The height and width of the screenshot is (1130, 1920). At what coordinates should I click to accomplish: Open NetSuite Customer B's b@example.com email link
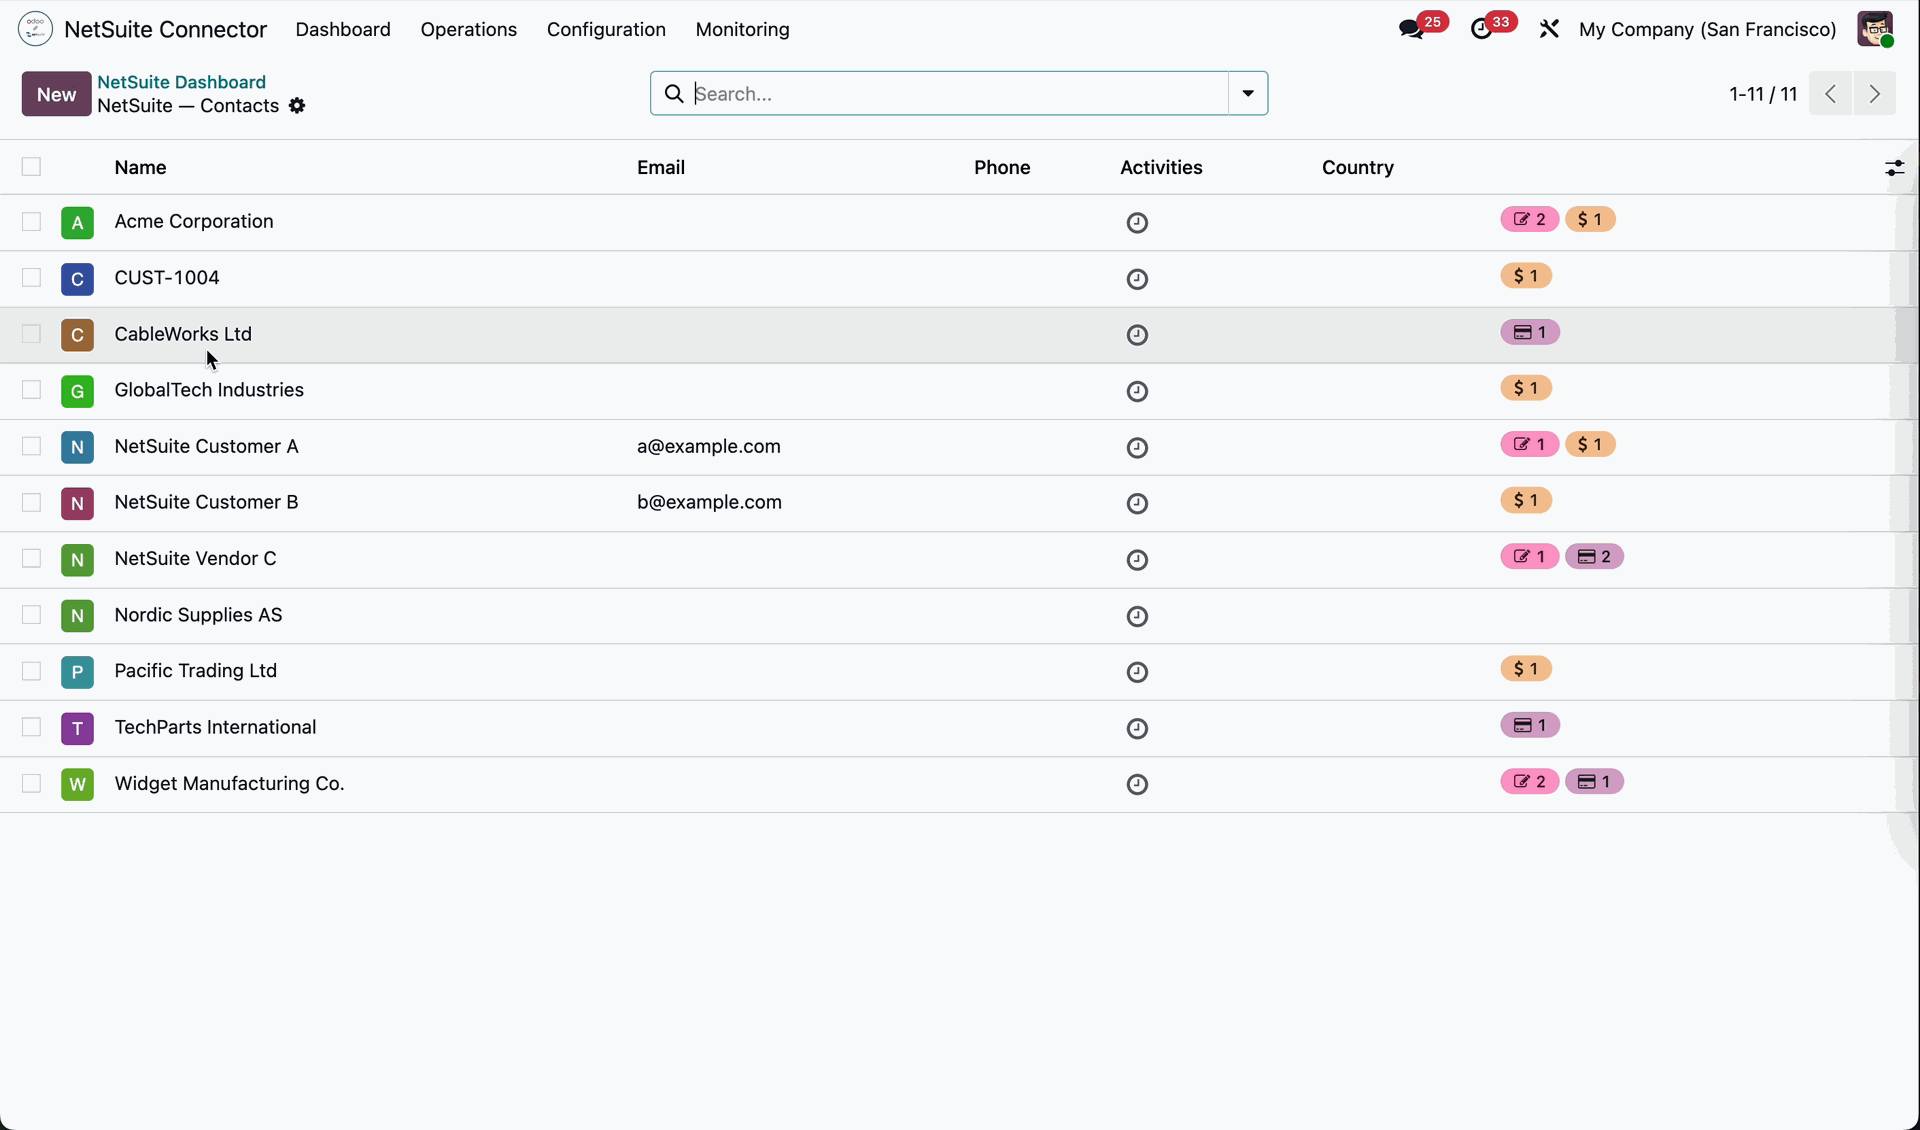(709, 502)
